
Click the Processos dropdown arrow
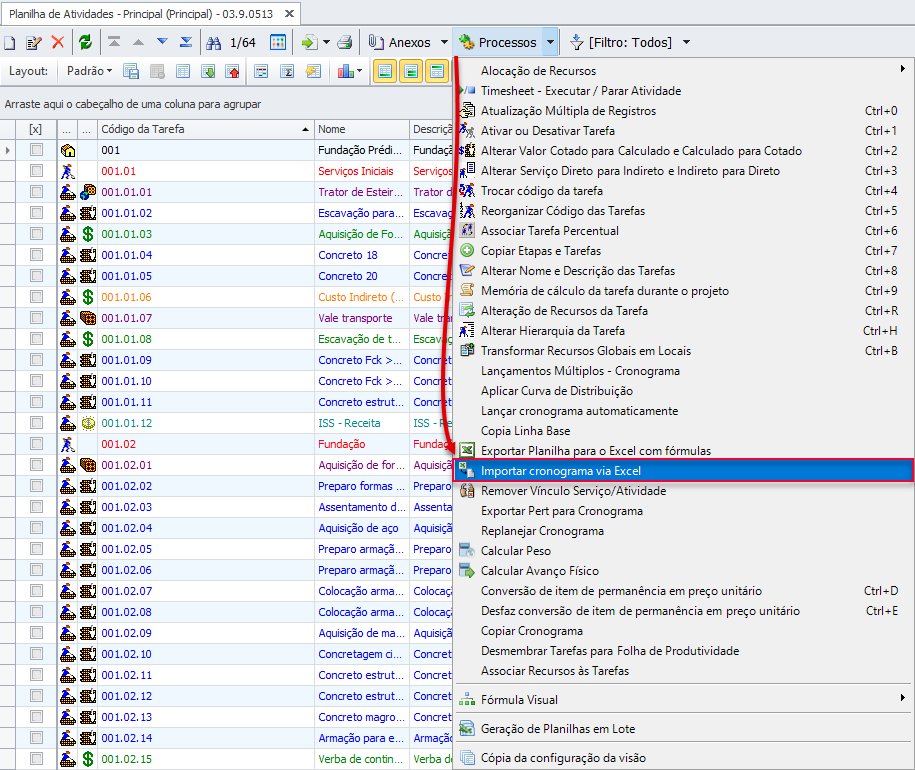pyautogui.click(x=550, y=42)
